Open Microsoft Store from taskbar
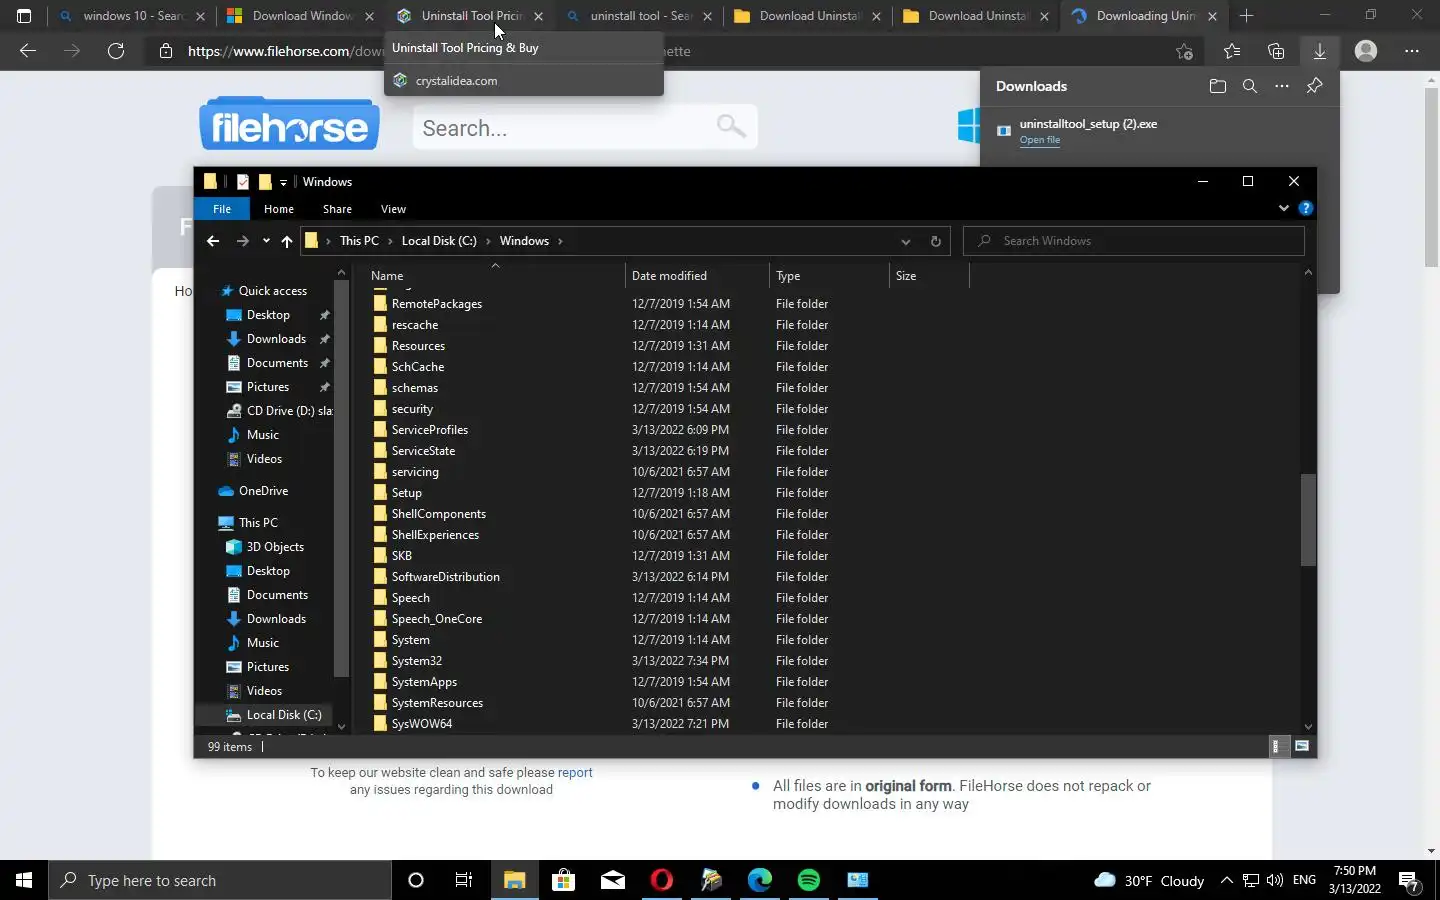This screenshot has width=1440, height=900. (x=564, y=880)
